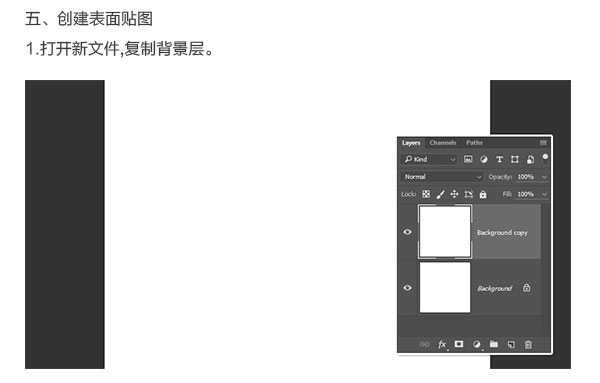Open the Kind filter dropdown

point(429,159)
